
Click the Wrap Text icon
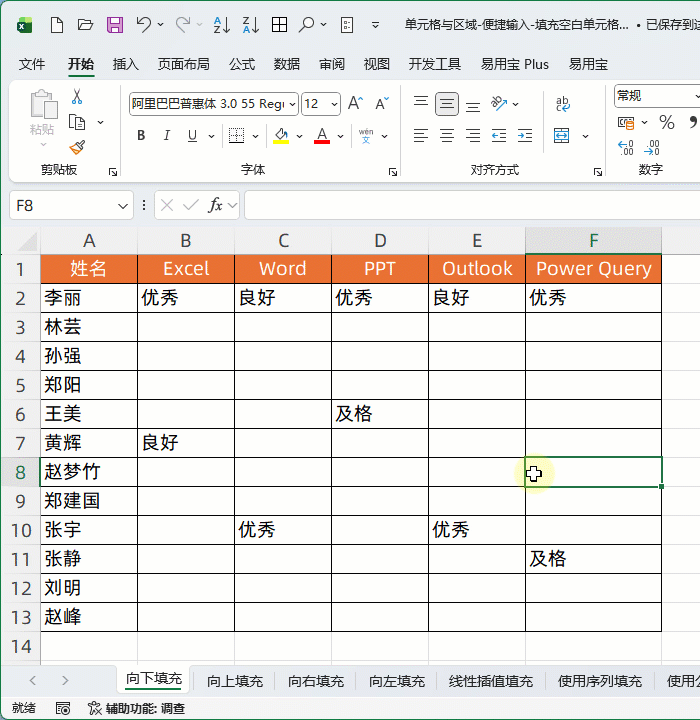(x=563, y=104)
